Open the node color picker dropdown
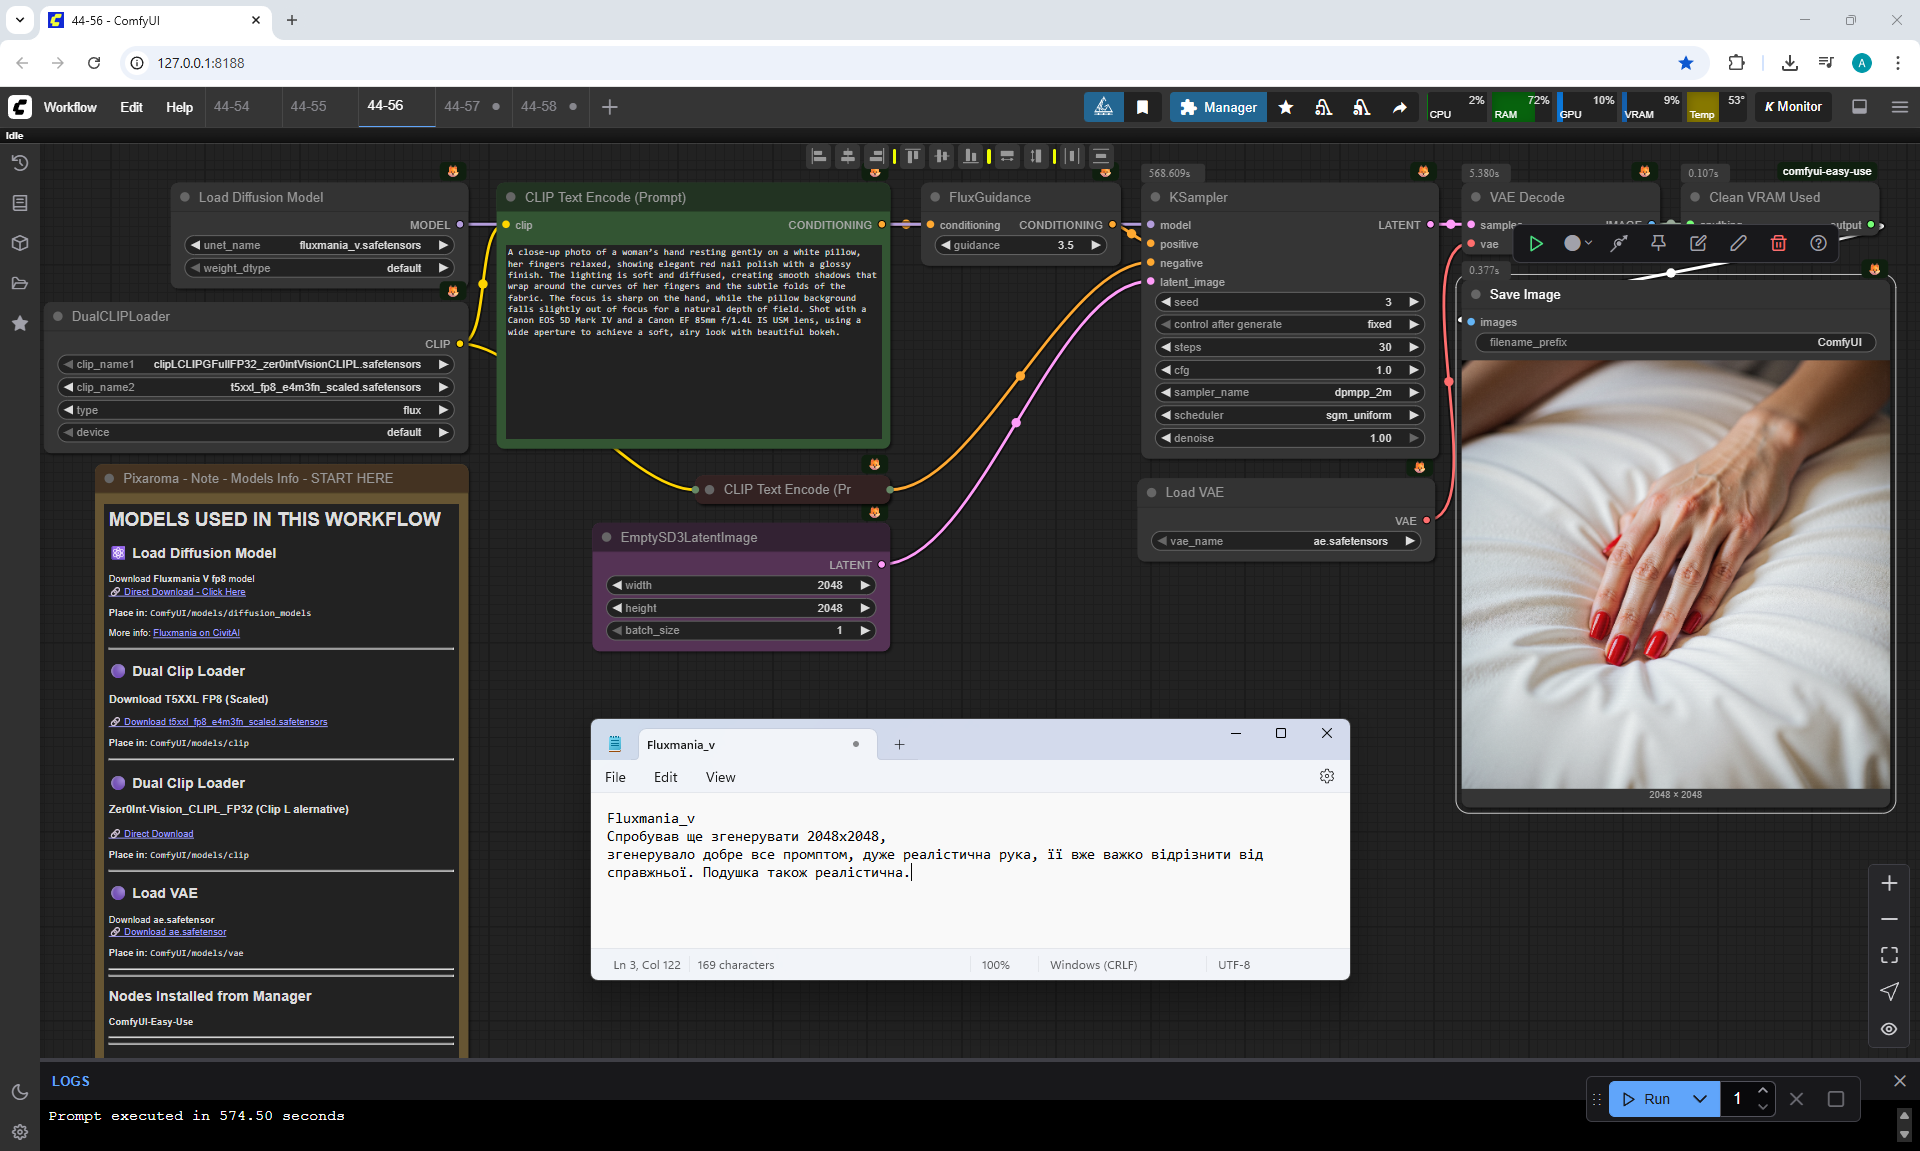This screenshot has width=1920, height=1151. pos(1578,243)
